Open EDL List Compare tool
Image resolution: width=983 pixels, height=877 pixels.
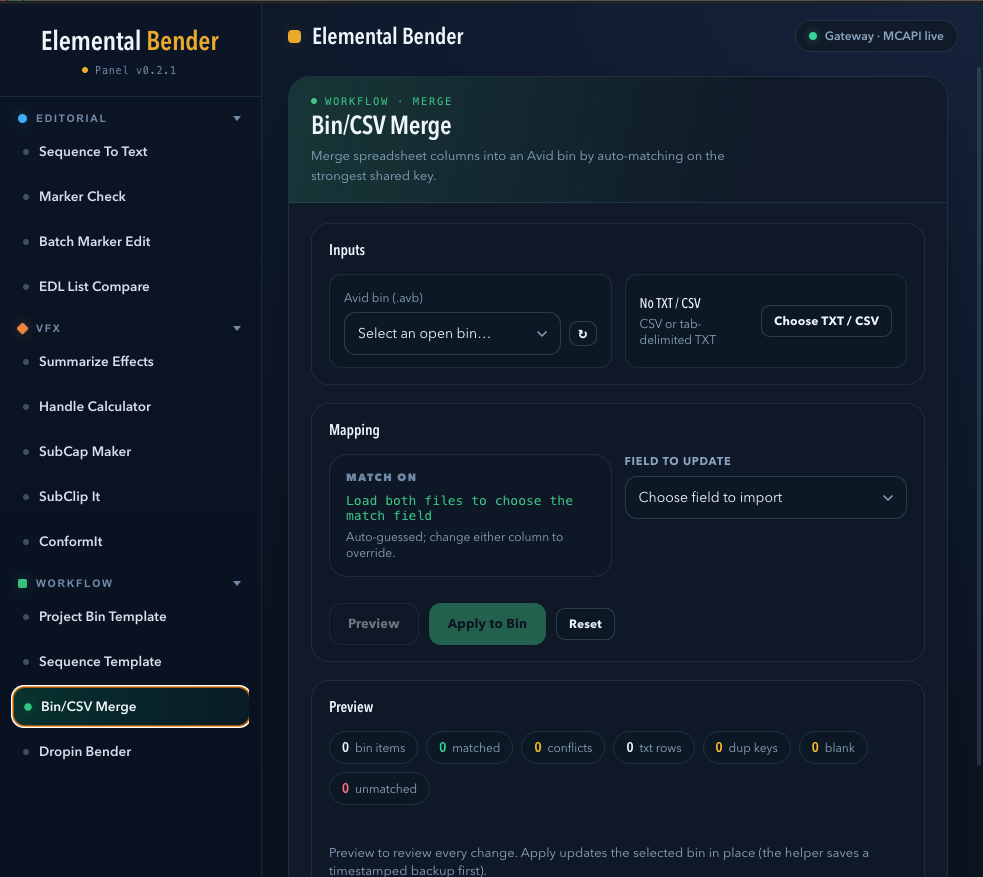(94, 286)
